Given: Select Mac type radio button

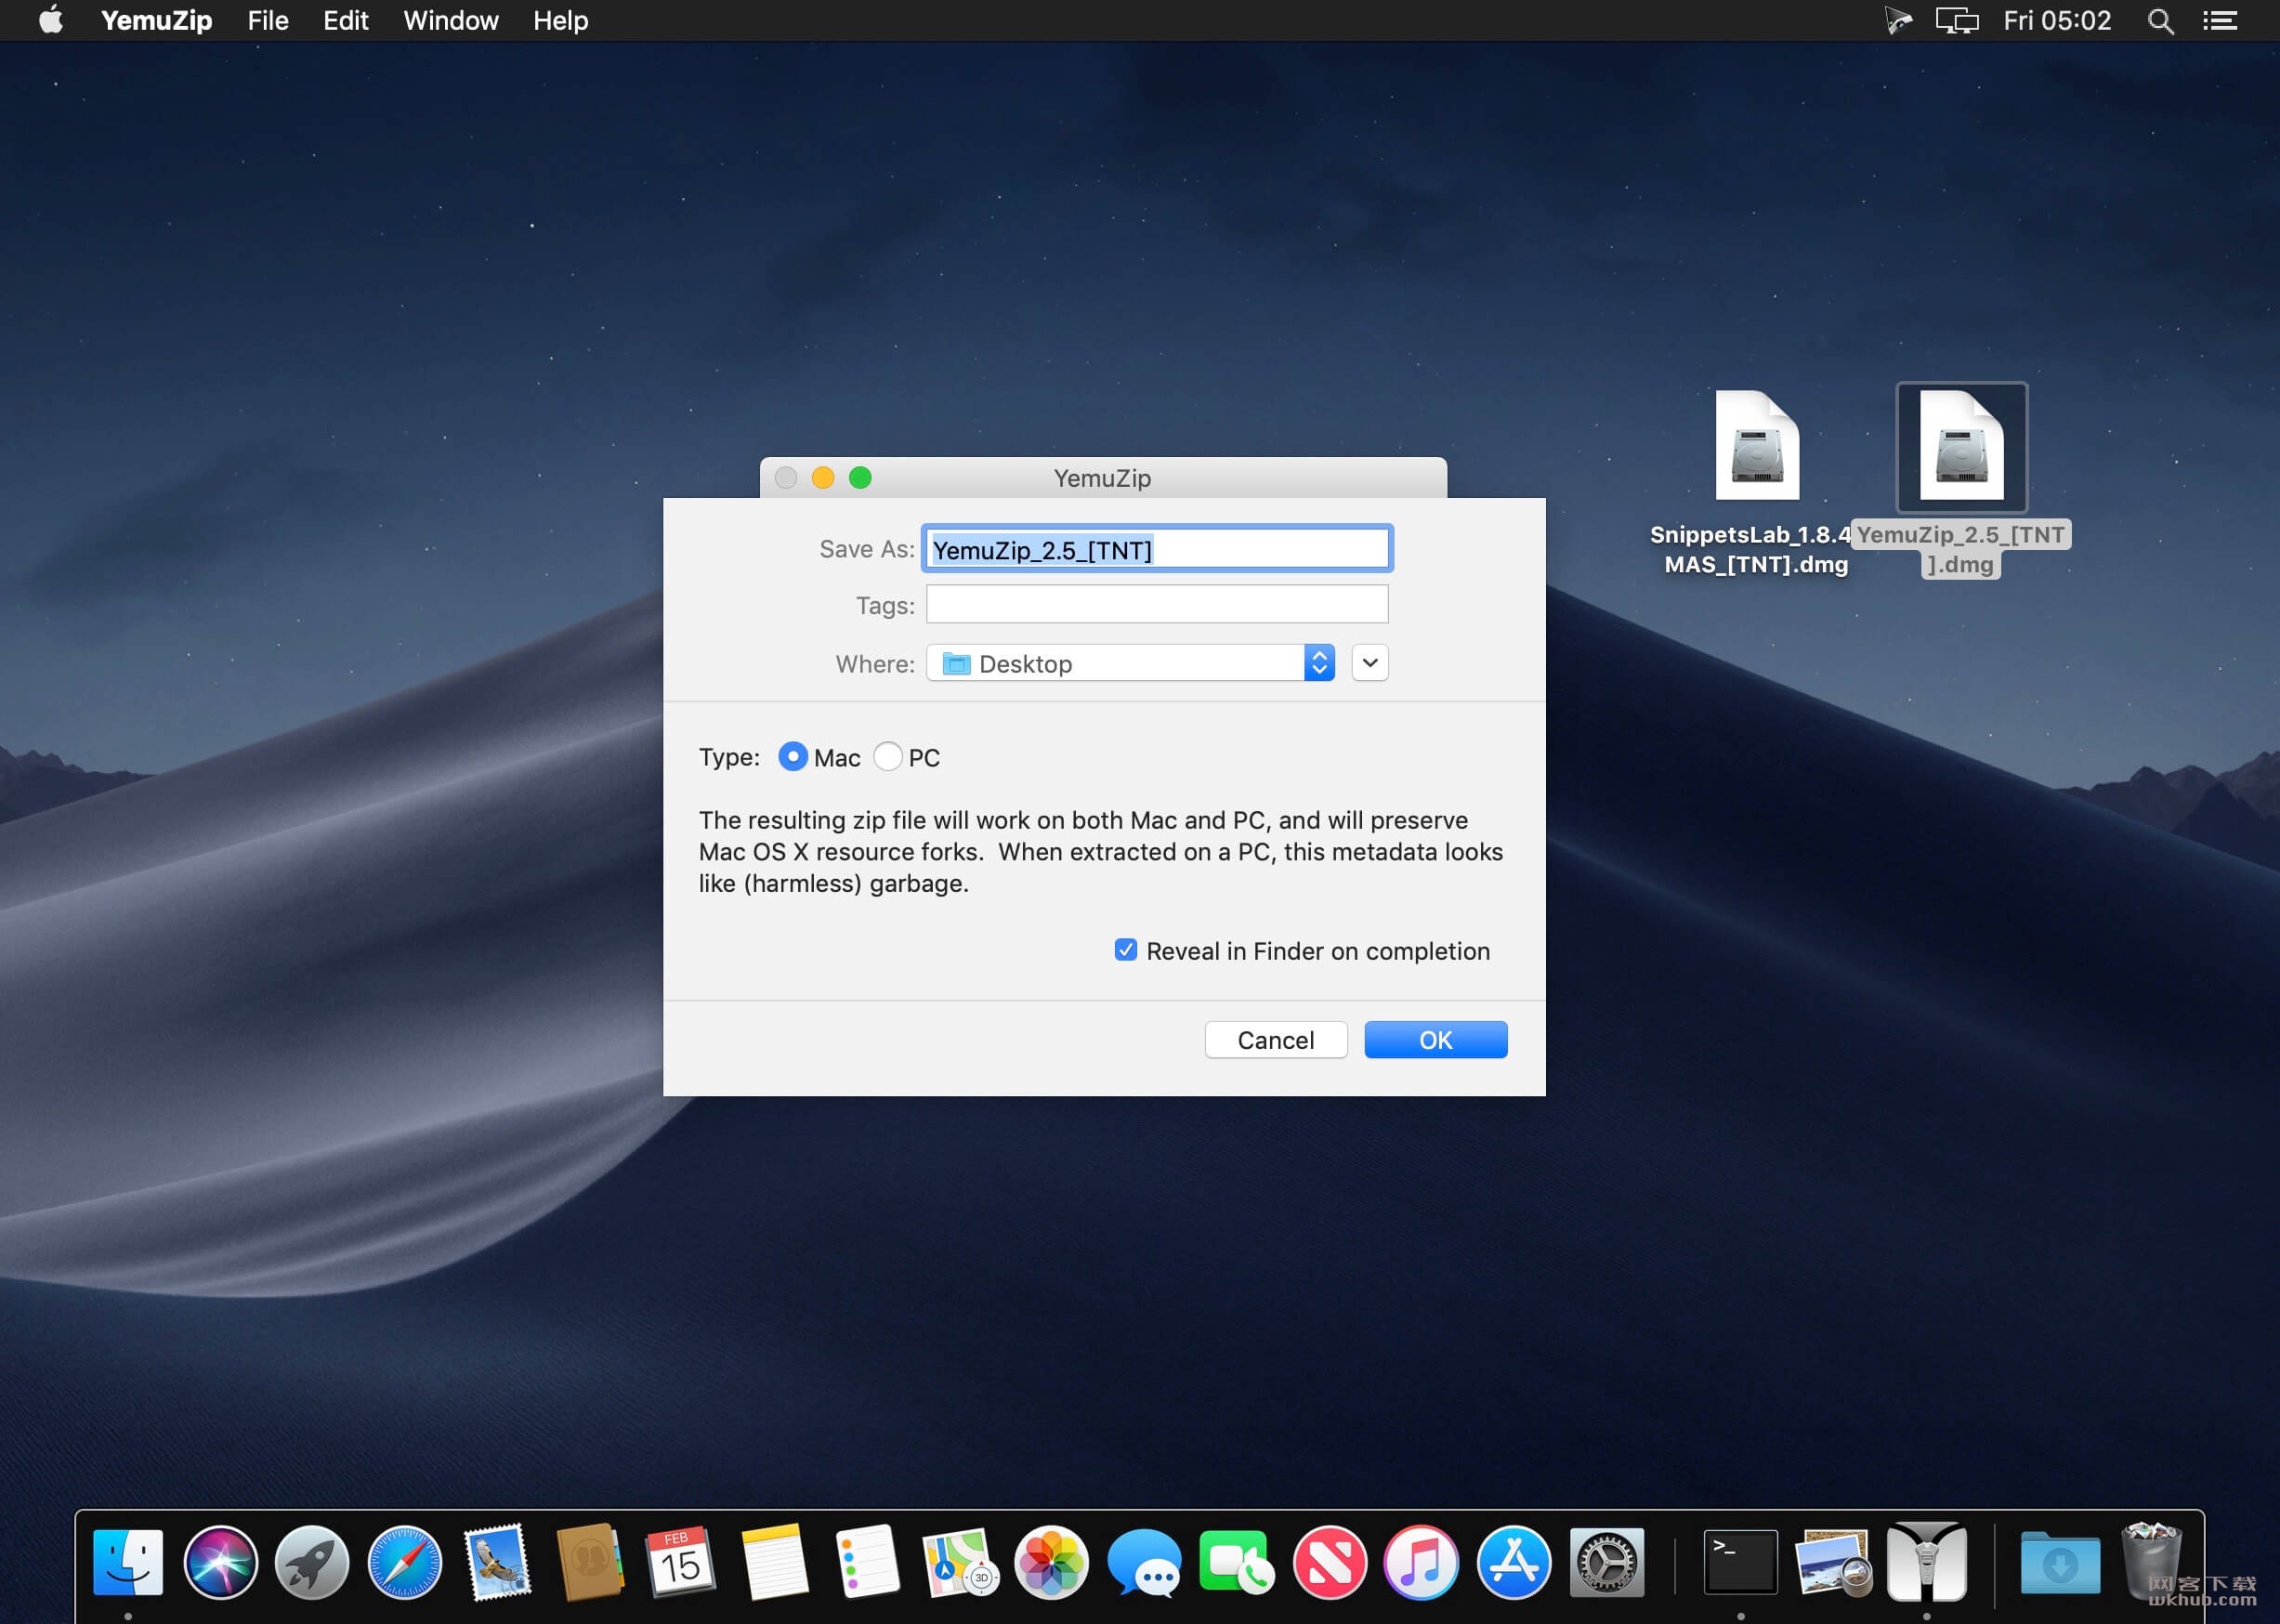Looking at the screenshot, I should point(793,757).
